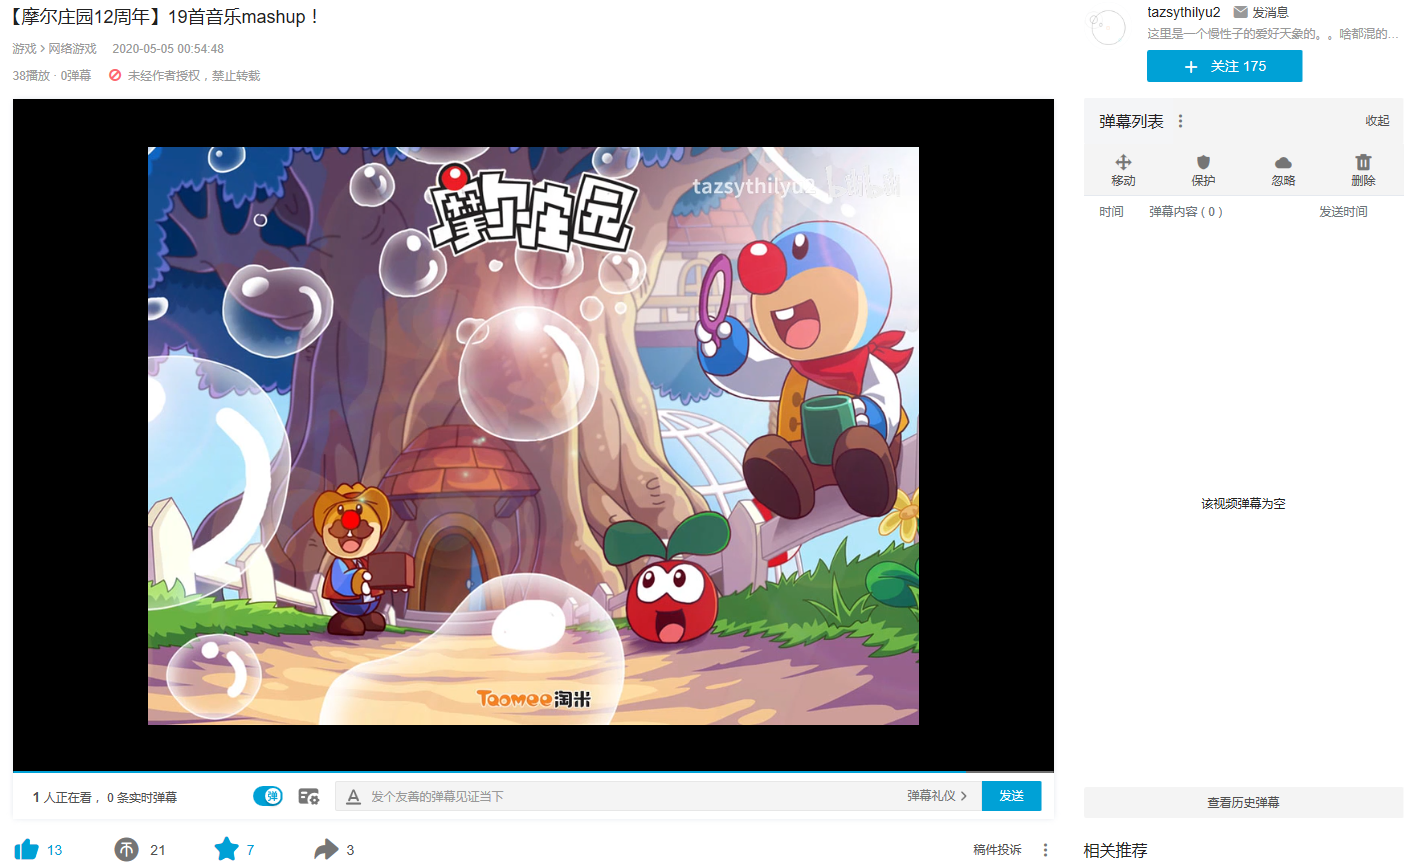1405x866 pixels.
Task: Sort danmaku by 时间 column
Action: (1111, 212)
